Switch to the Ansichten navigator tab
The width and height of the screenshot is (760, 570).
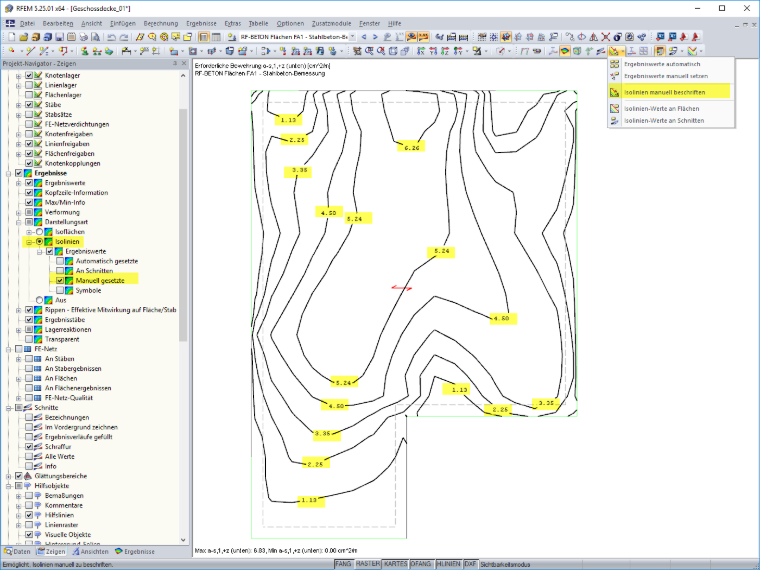click(91, 551)
